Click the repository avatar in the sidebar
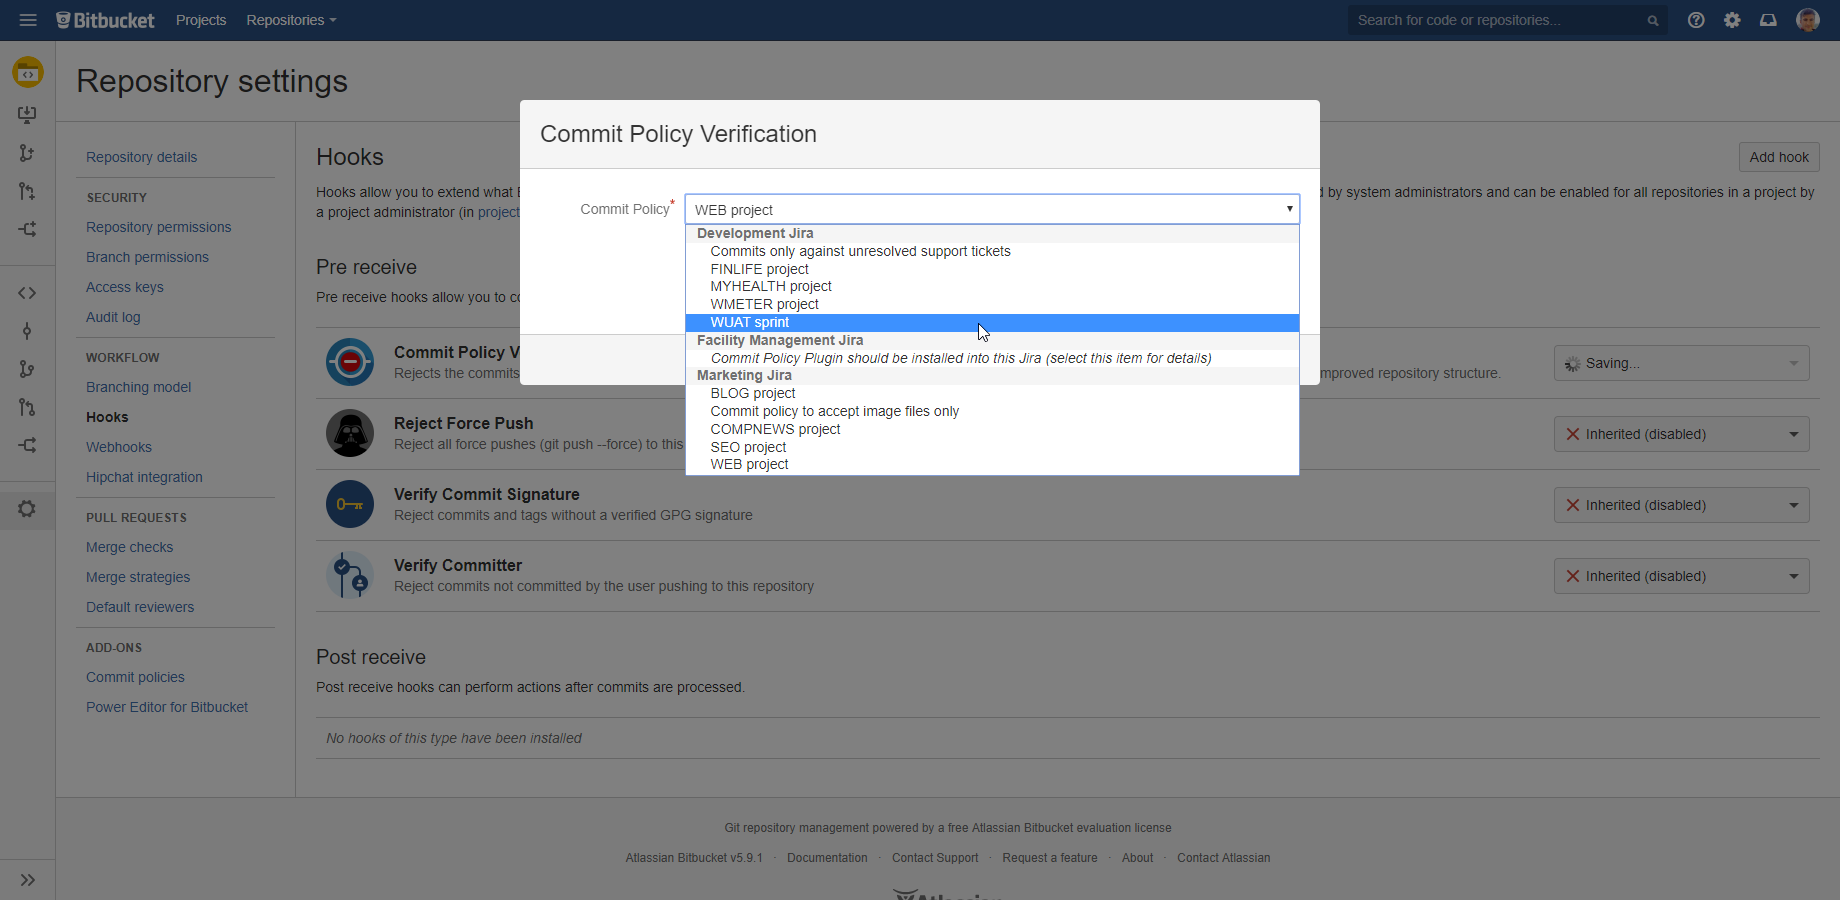1840x900 pixels. [28, 72]
